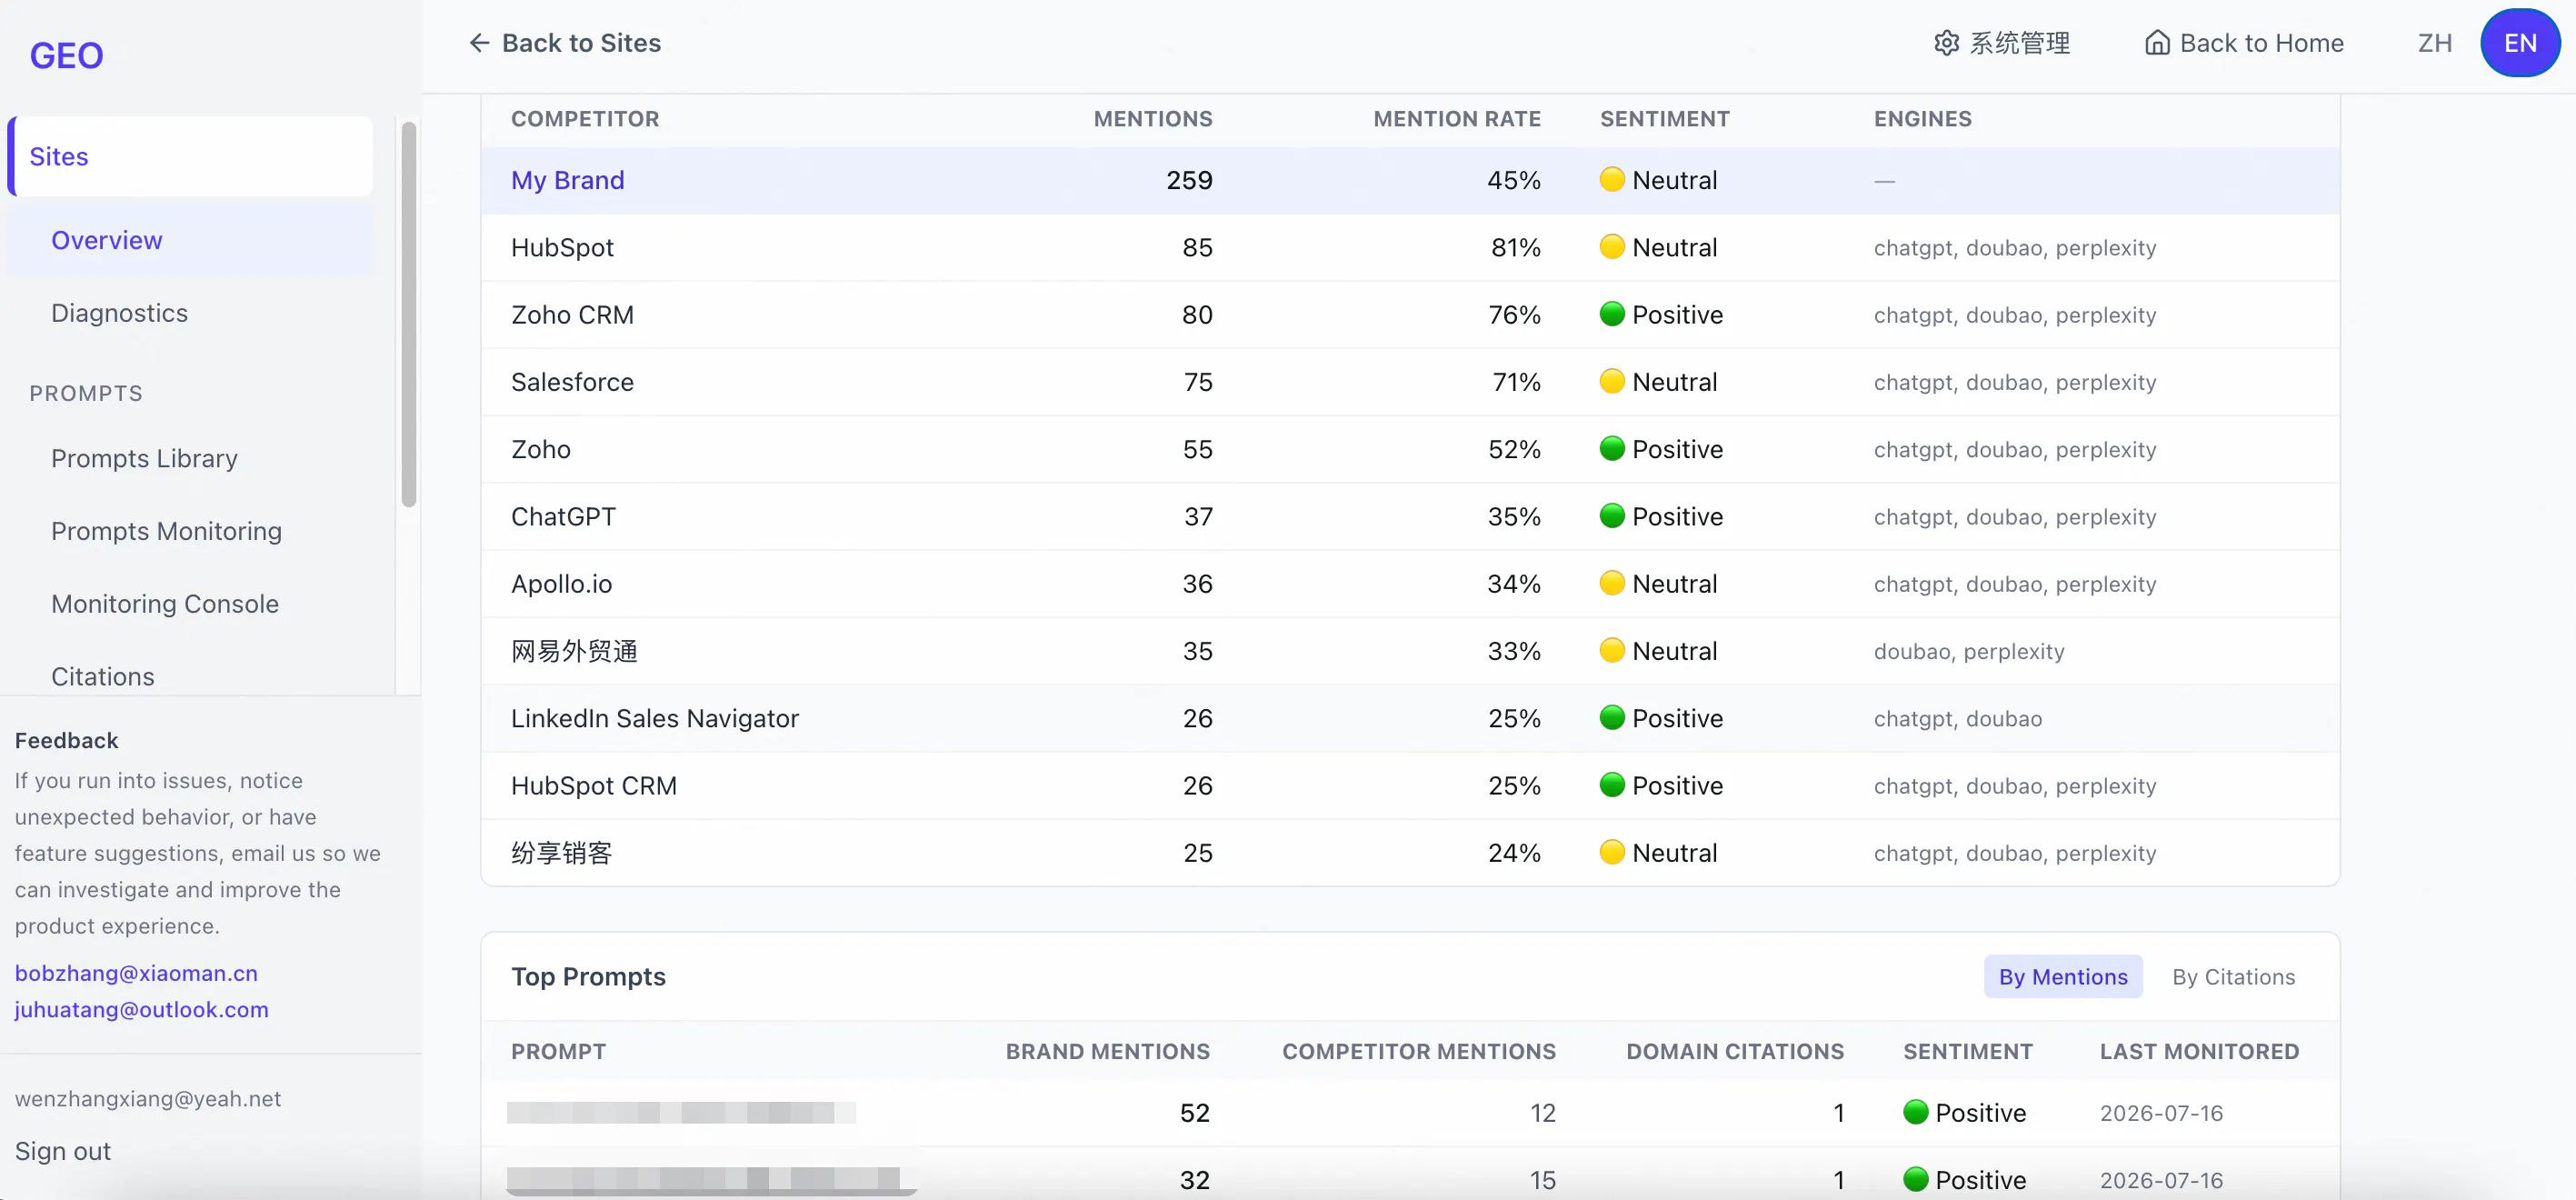2576x1200 pixels.
Task: Click the MENTION RATE column header
Action: pyautogui.click(x=1457, y=119)
